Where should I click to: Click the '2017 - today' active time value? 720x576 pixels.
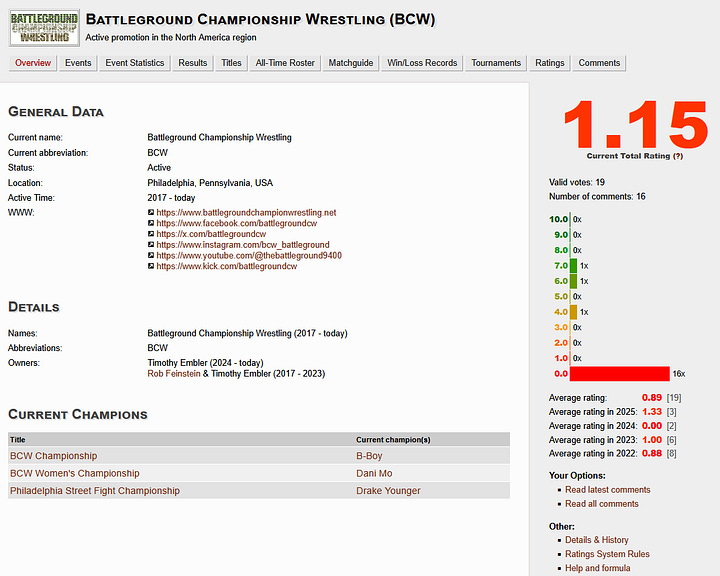[171, 198]
